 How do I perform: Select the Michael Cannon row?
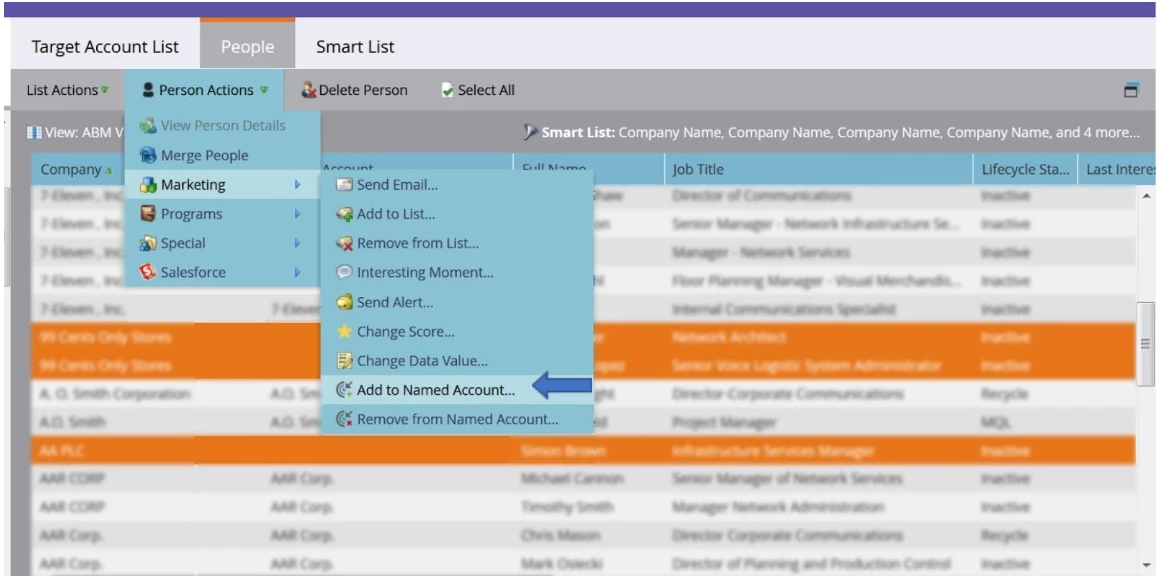(583, 479)
